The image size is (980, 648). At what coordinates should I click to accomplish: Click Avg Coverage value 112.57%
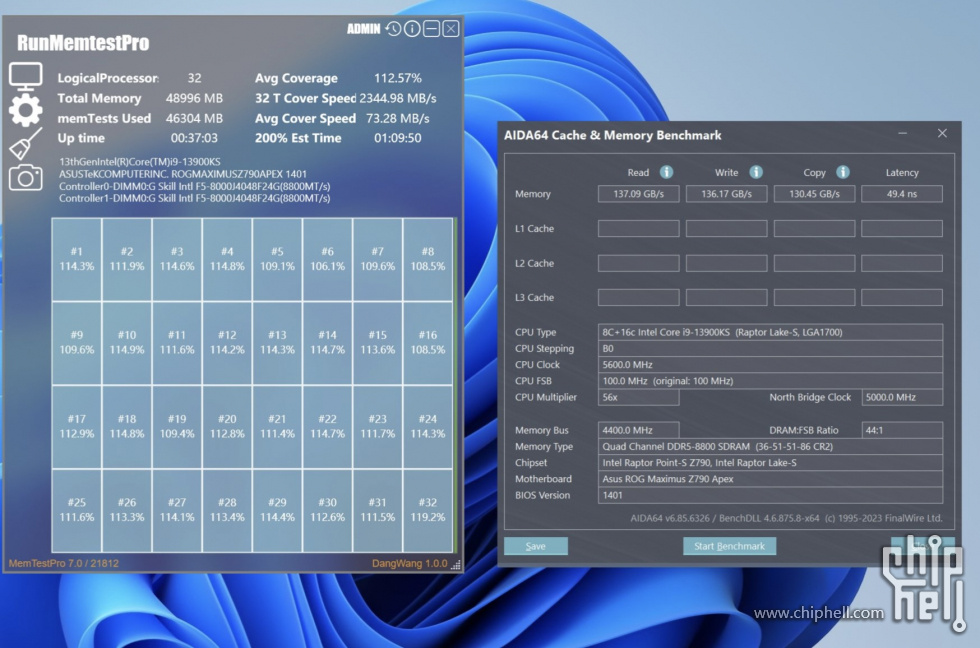(398, 78)
